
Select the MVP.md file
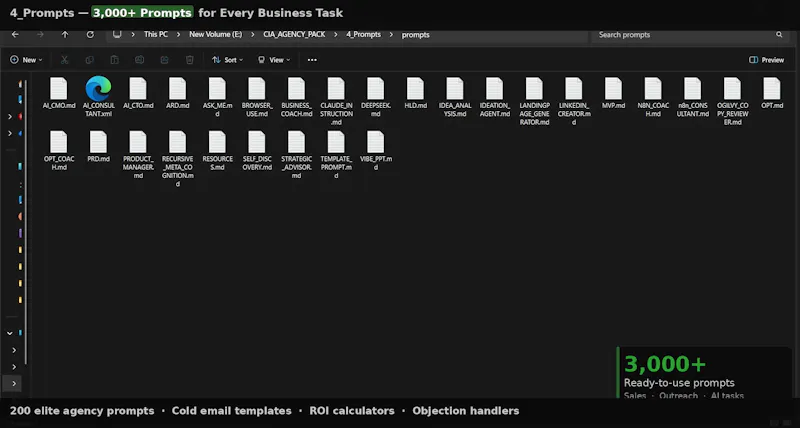(613, 93)
